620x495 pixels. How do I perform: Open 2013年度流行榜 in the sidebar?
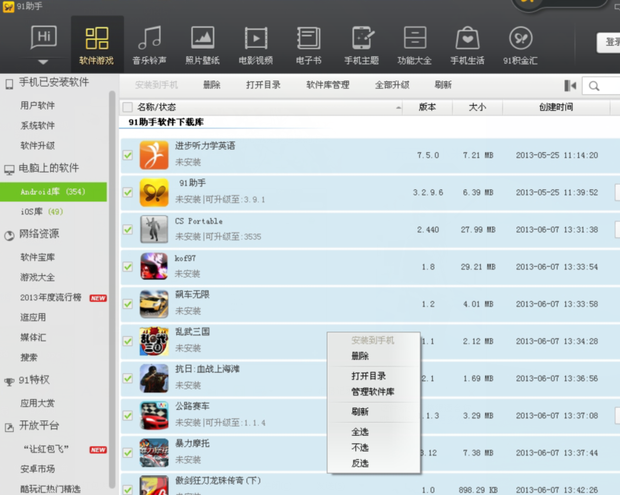click(51, 298)
